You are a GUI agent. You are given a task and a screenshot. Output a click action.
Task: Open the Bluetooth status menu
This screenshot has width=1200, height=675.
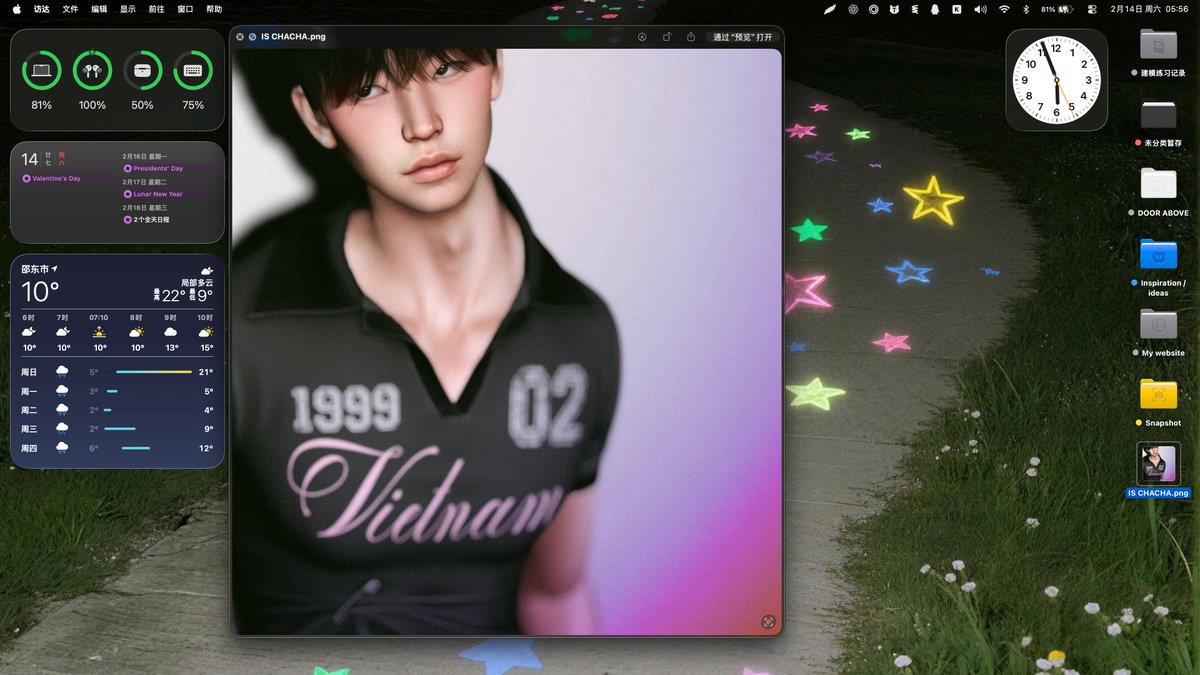[1027, 8]
